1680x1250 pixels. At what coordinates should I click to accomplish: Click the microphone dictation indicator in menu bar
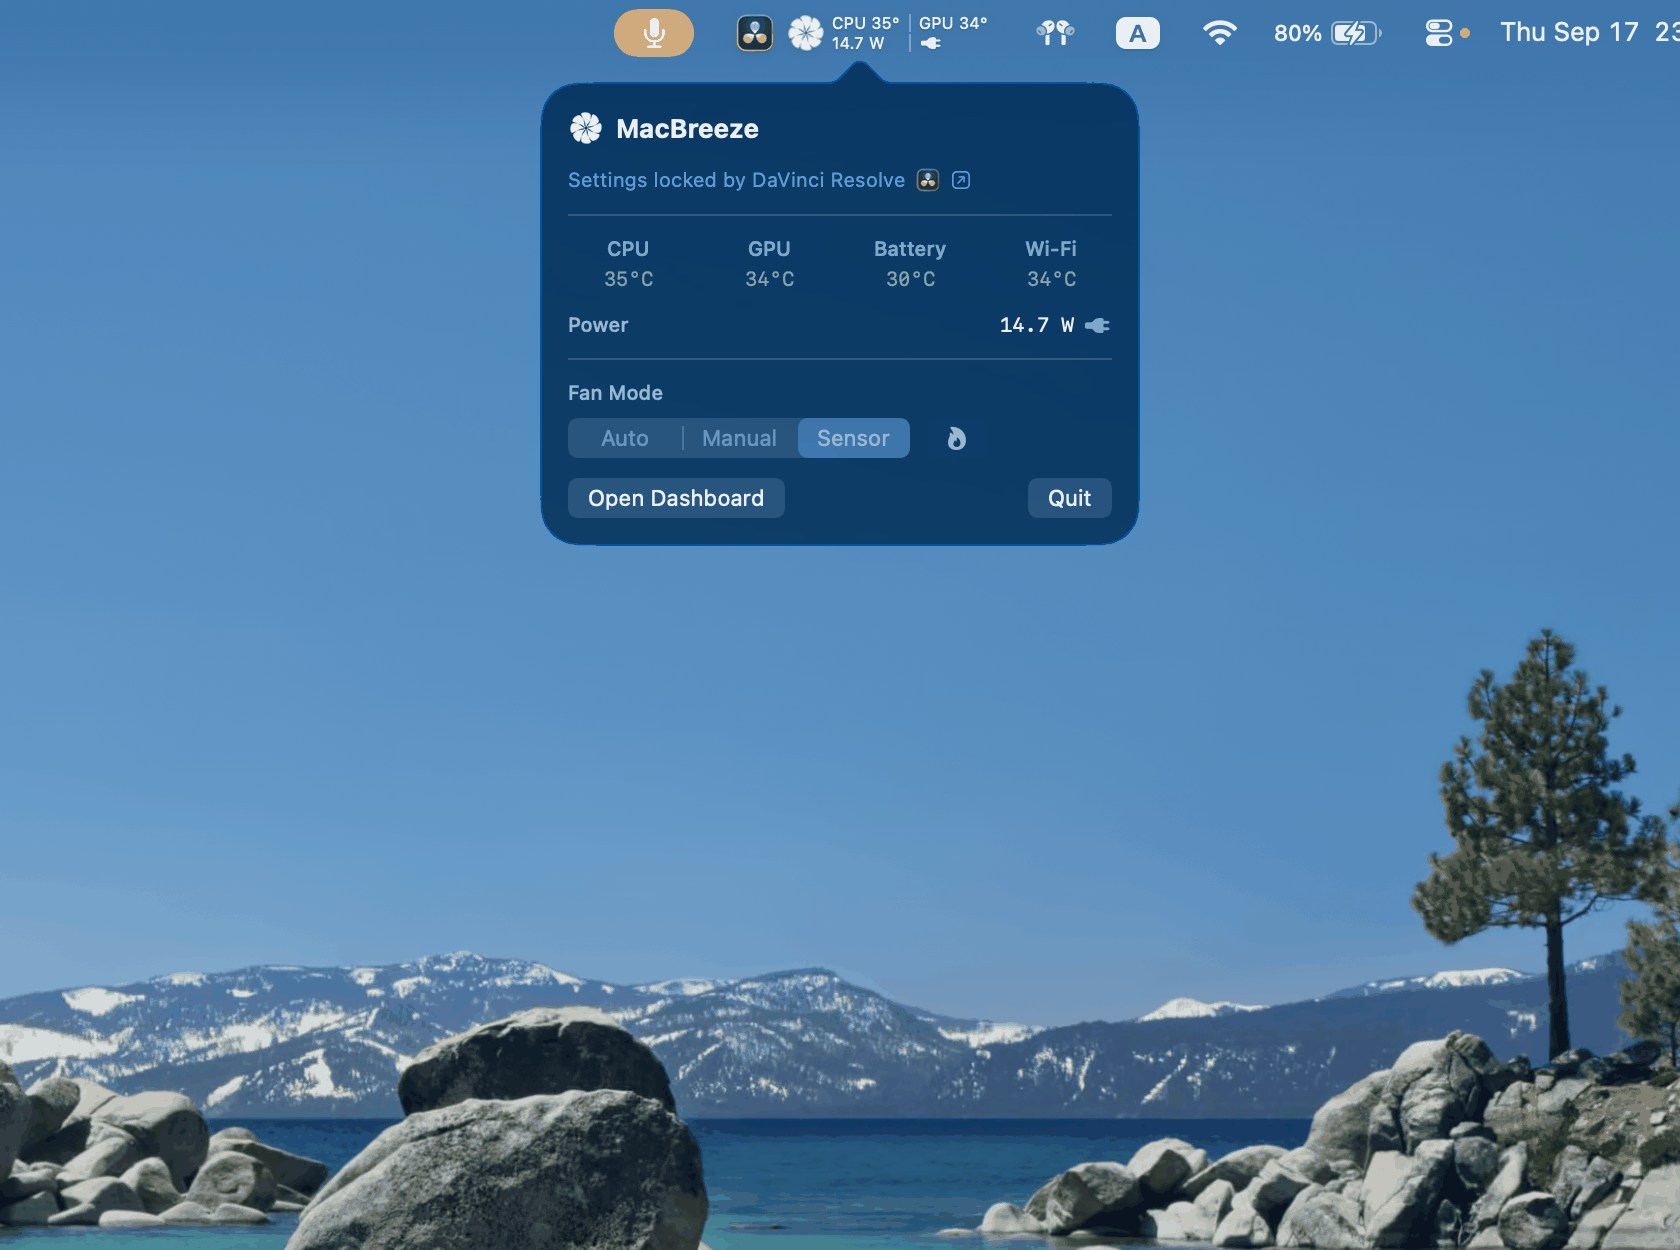pos(654,33)
